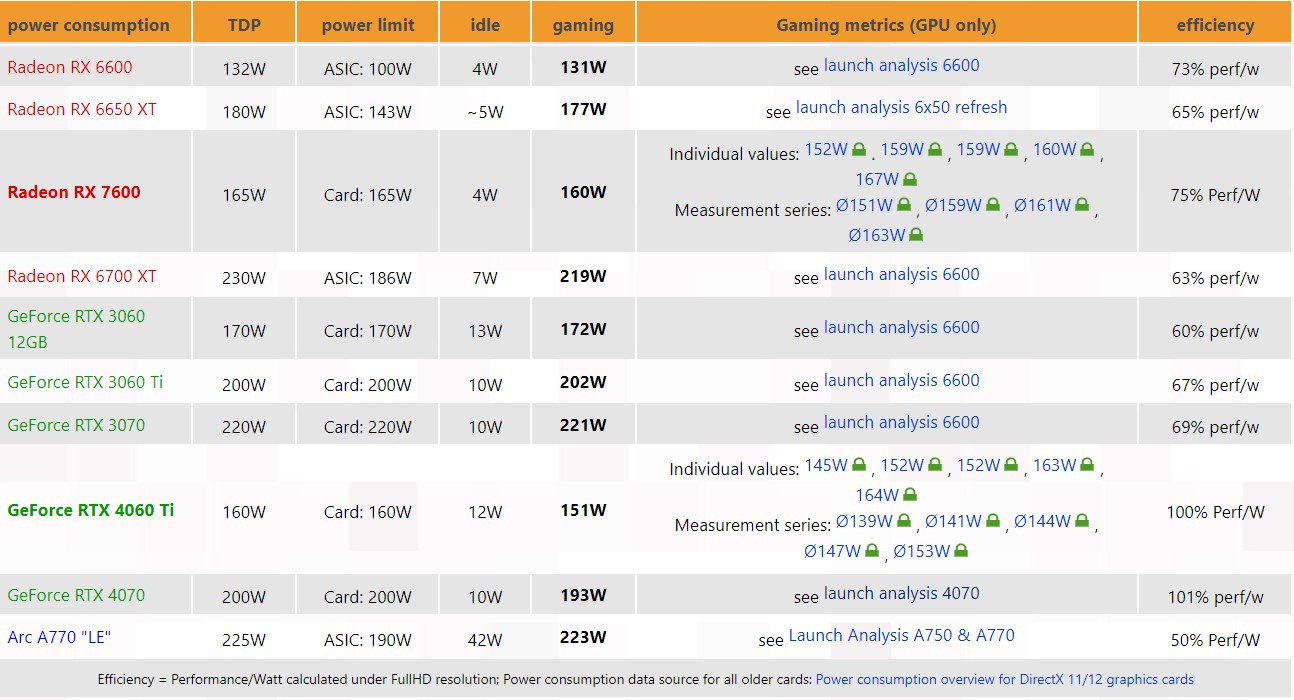The width and height of the screenshot is (1294, 700).
Task: Select the 'GeForce RTX 3060 Ti' card name
Action: coord(85,383)
